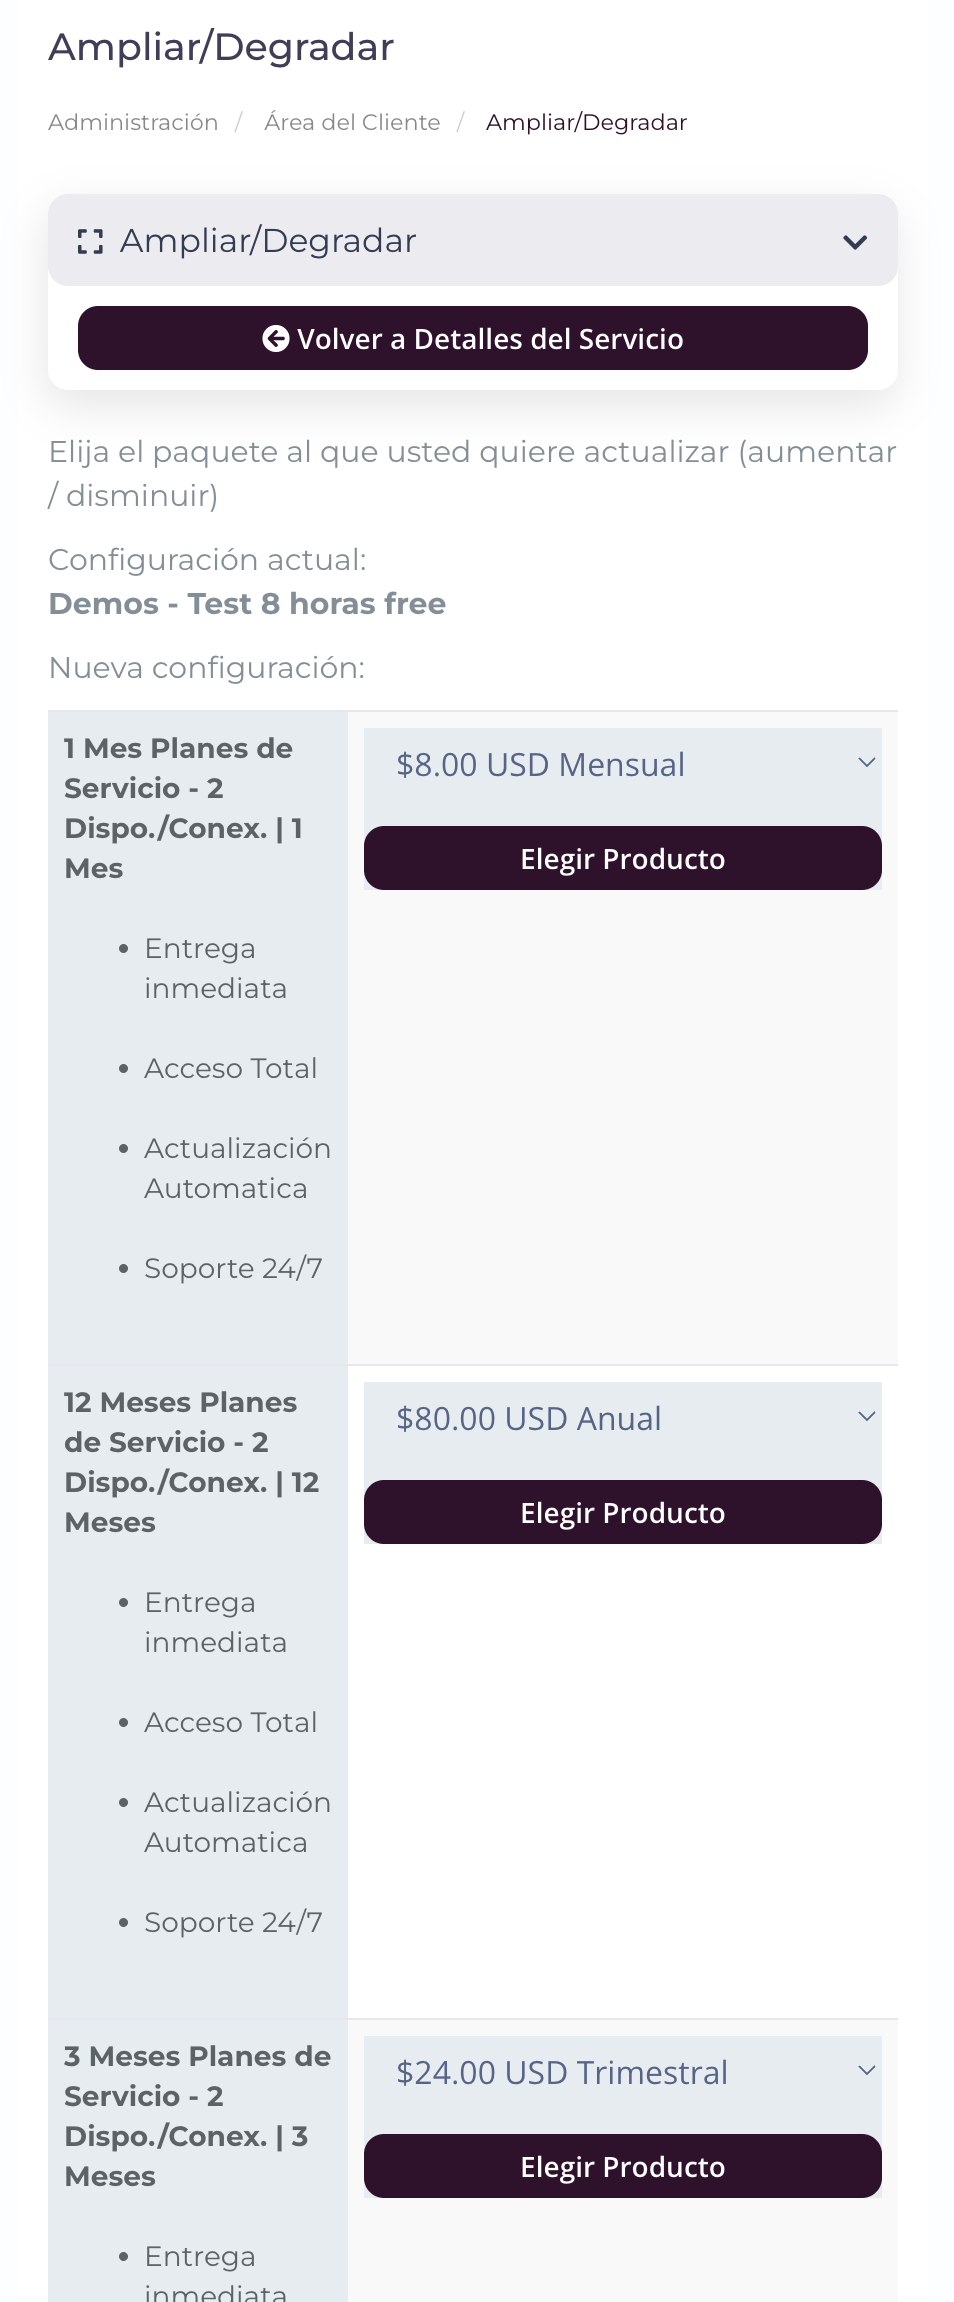Choose the 12 Meses plan with Elegir Producto

[x=623, y=1512]
